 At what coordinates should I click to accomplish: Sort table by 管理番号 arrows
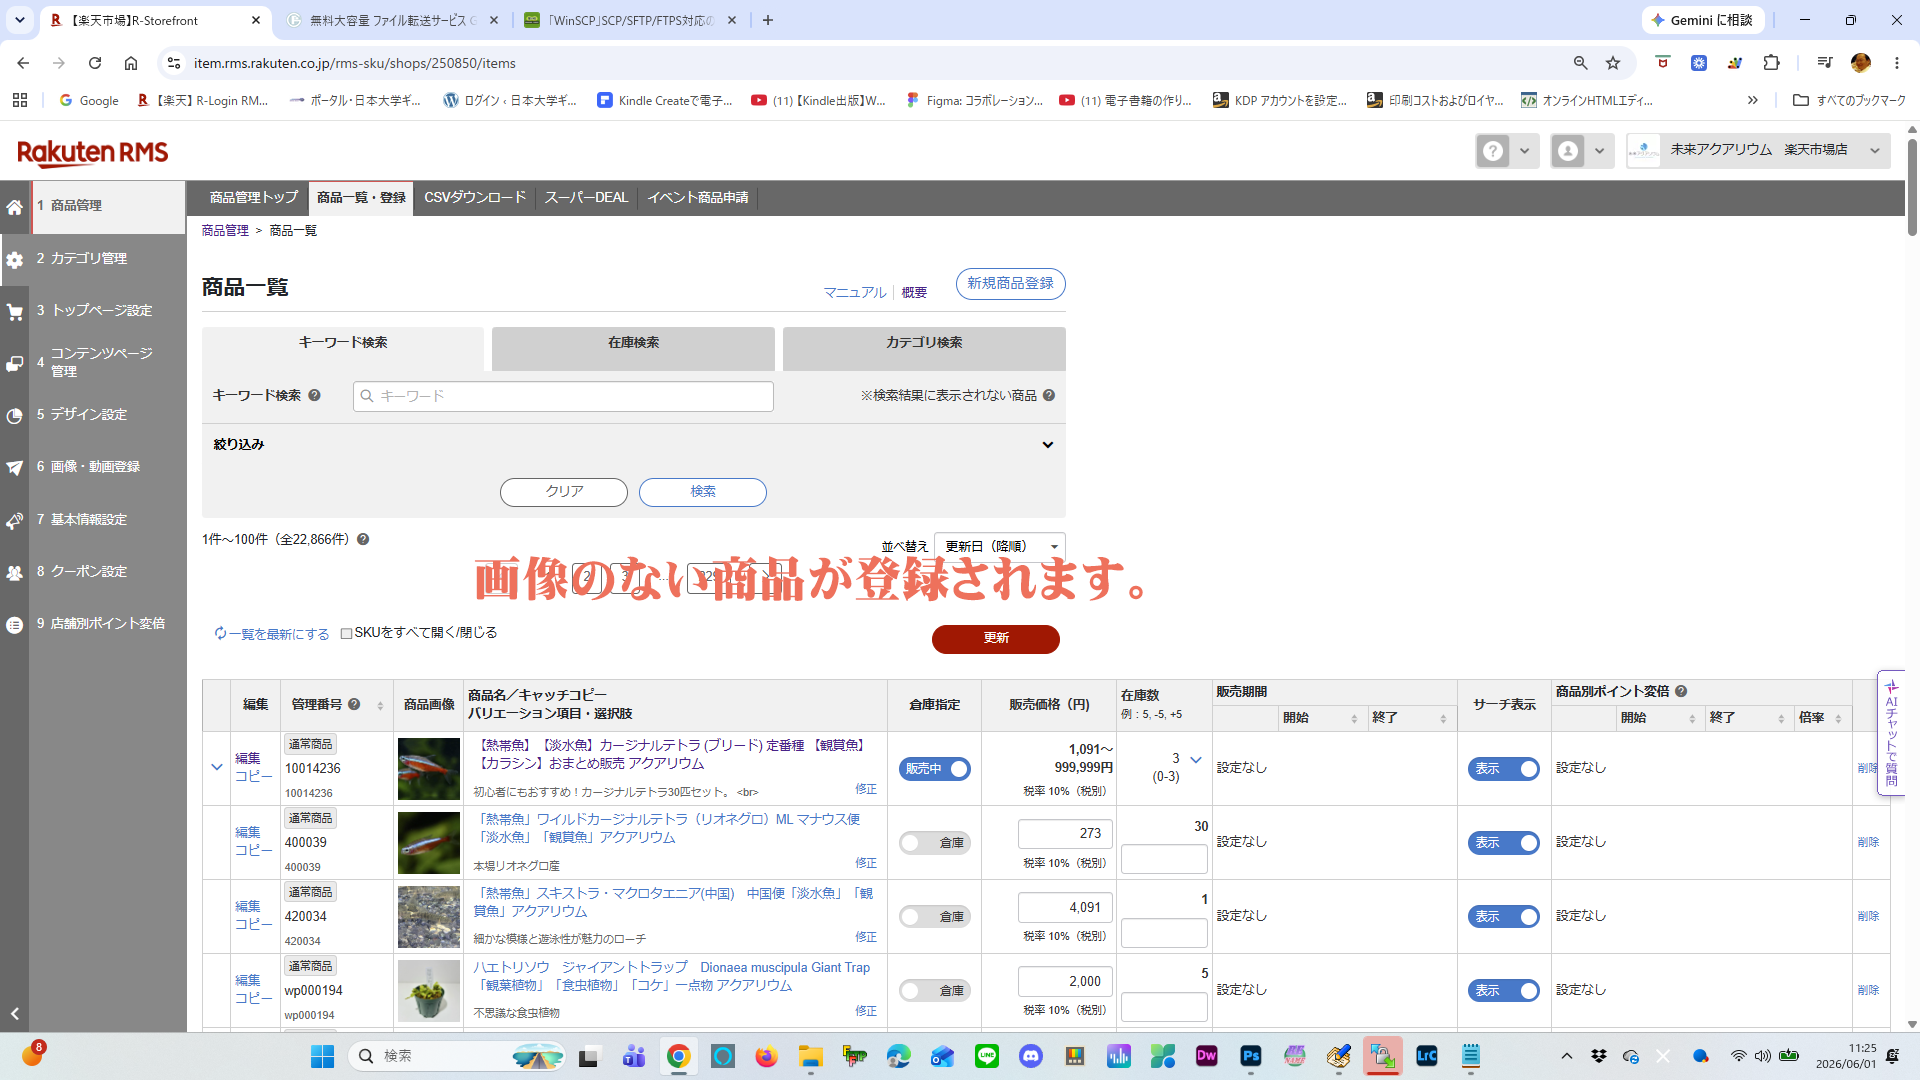point(380,705)
